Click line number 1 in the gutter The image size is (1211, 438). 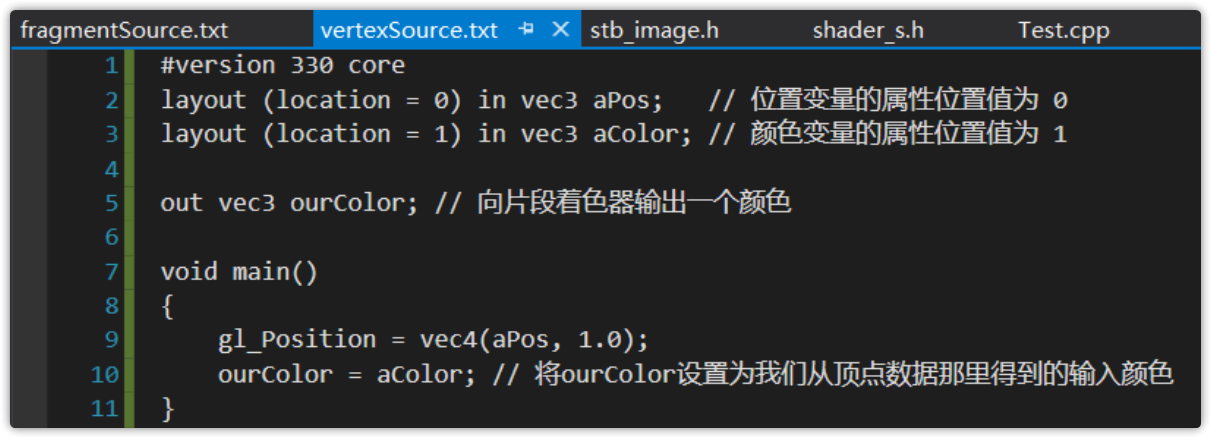(110, 67)
